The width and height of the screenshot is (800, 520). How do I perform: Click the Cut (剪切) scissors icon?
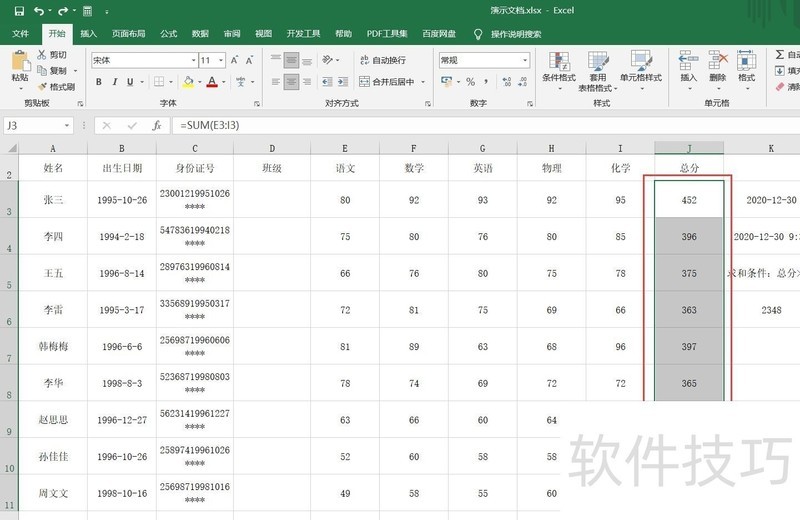[x=41, y=55]
